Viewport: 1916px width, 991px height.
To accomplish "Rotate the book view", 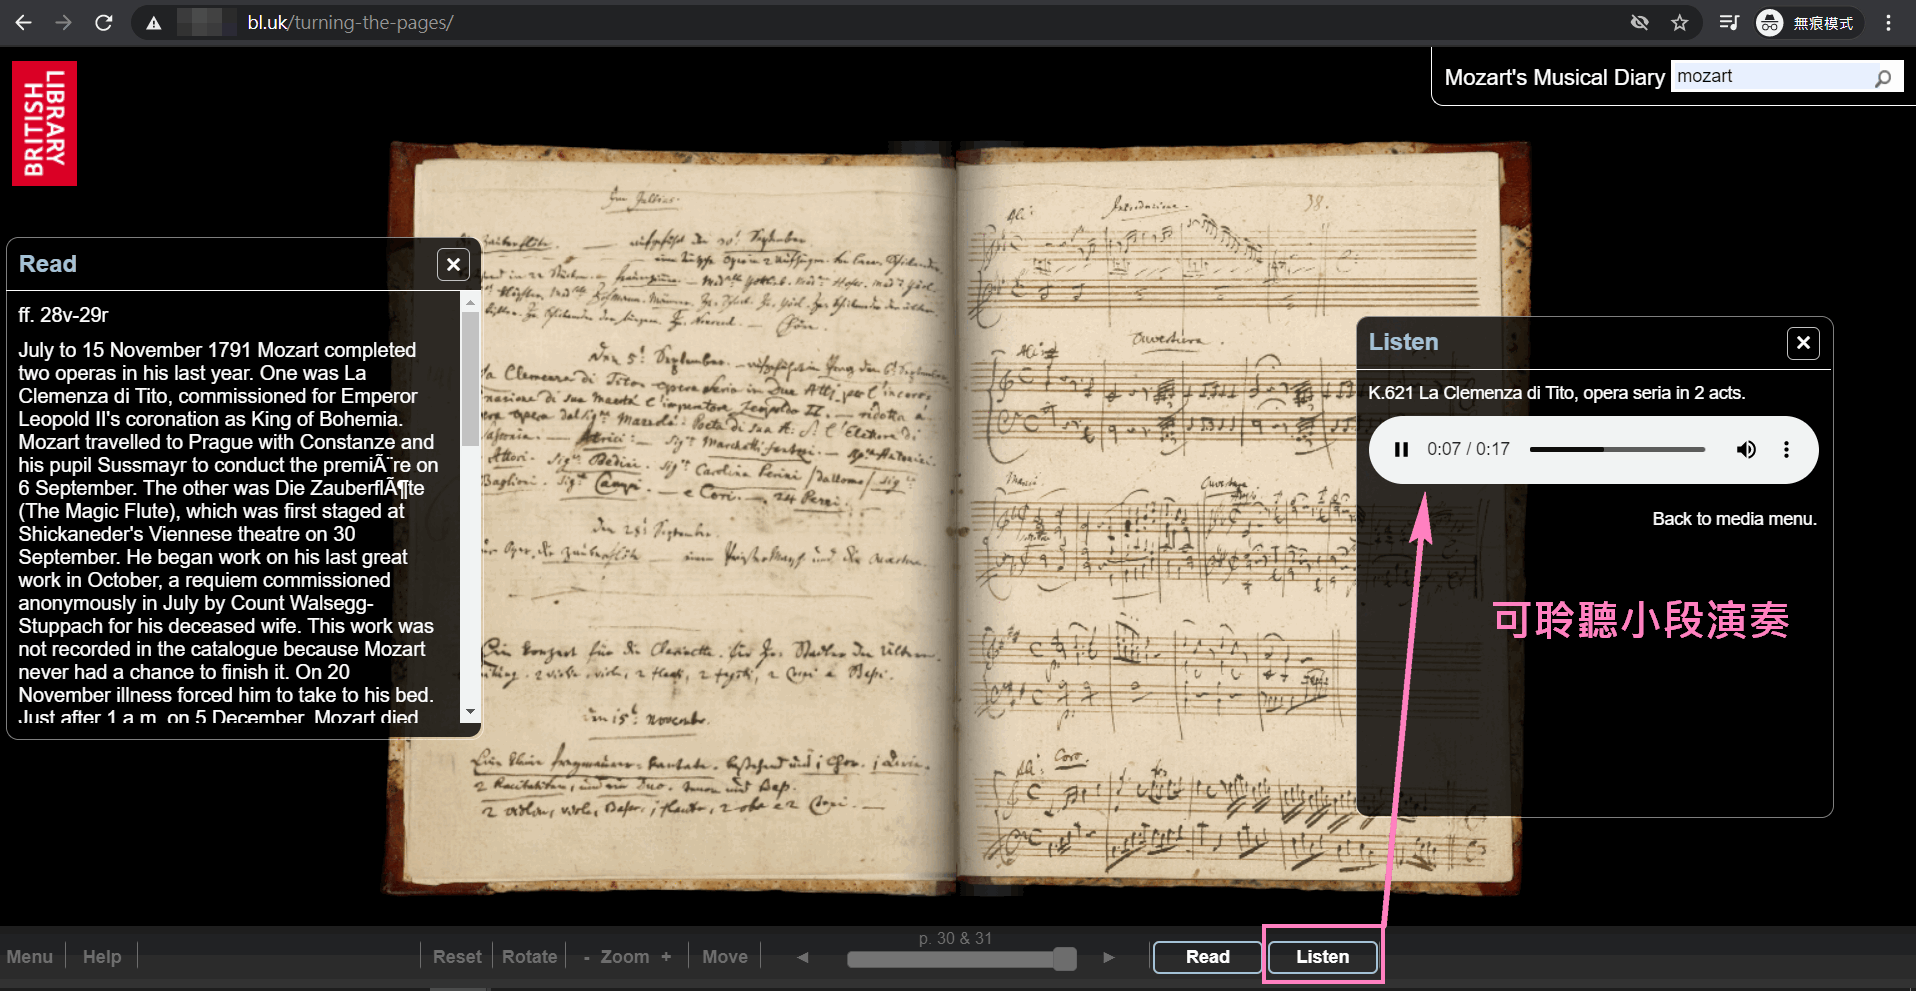I will pos(529,956).
